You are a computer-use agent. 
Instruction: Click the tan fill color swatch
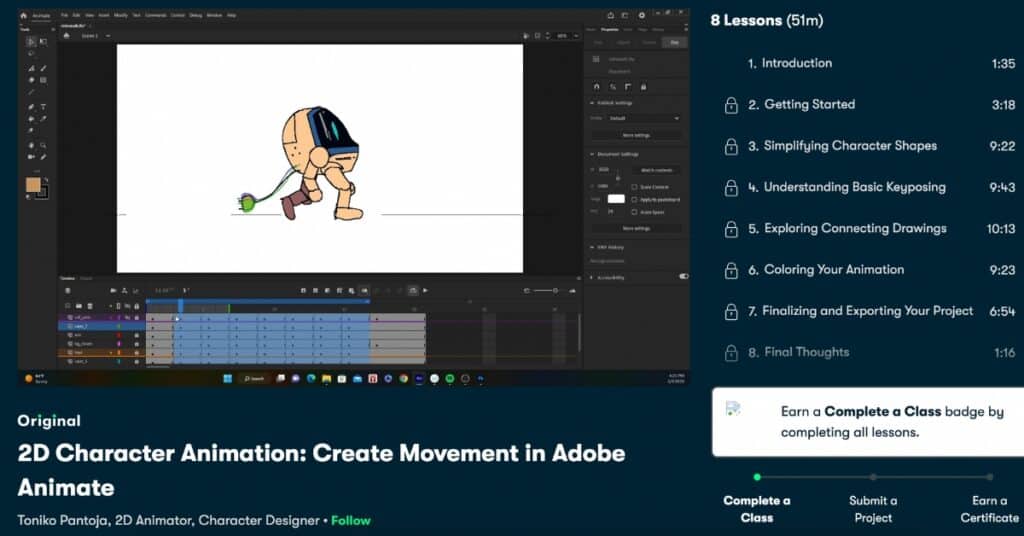click(x=33, y=185)
